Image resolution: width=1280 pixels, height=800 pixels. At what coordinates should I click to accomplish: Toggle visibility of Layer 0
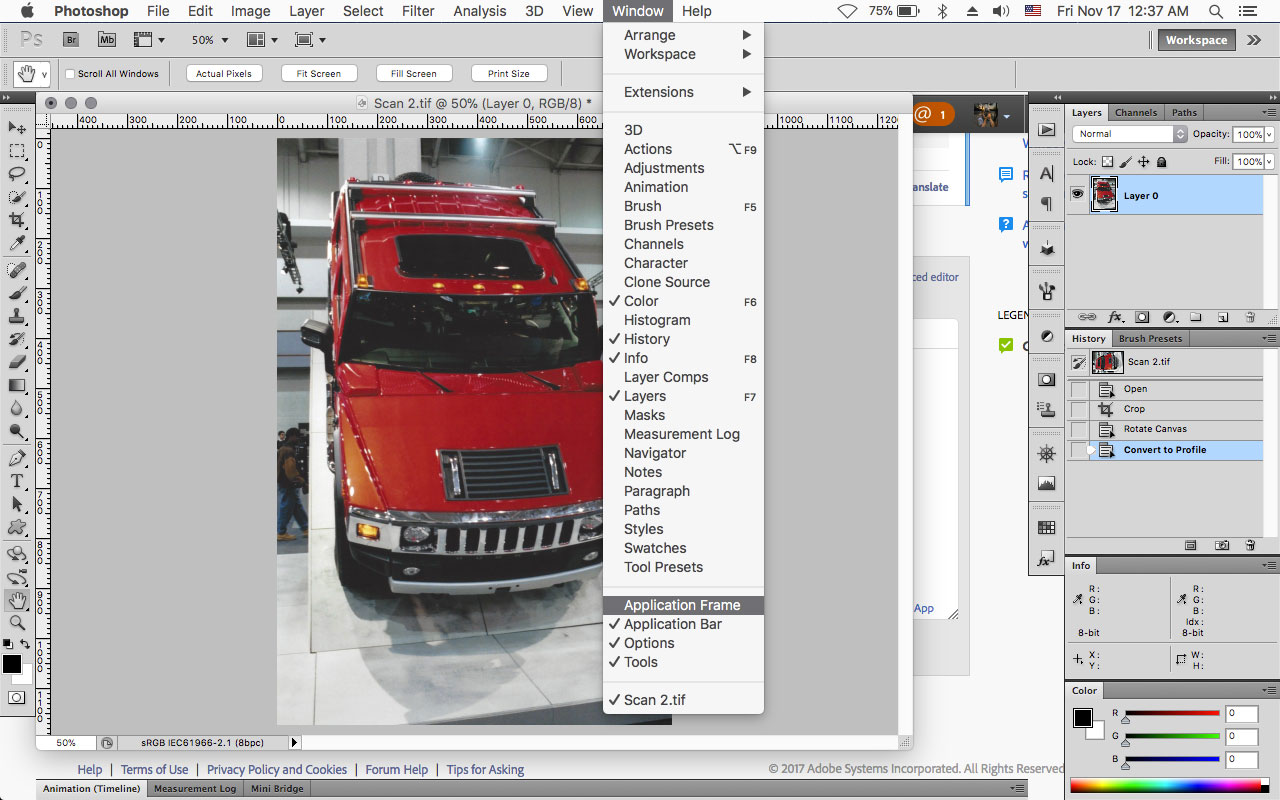pyautogui.click(x=1078, y=194)
